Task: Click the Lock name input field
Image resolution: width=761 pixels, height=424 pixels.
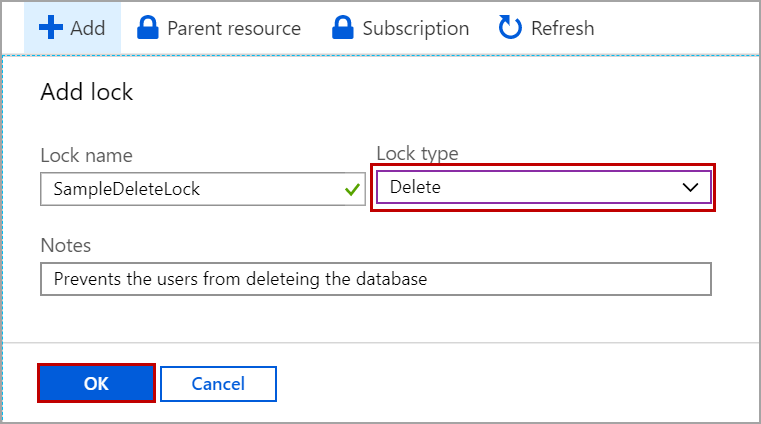Action: (190, 188)
